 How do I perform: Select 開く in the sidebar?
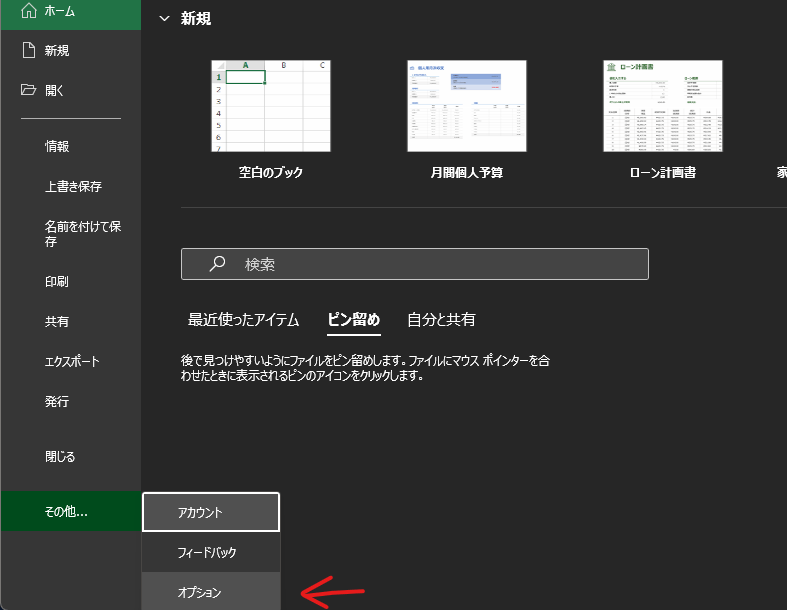coord(71,90)
